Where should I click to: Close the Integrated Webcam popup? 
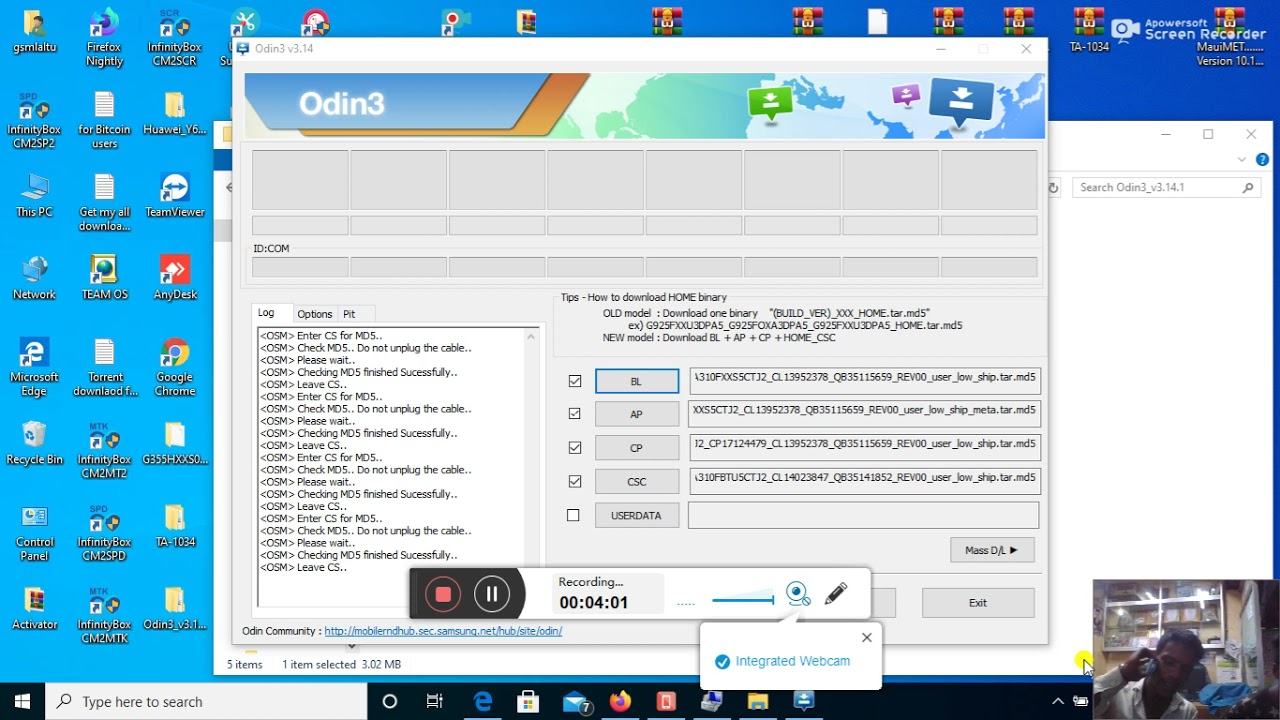867,637
